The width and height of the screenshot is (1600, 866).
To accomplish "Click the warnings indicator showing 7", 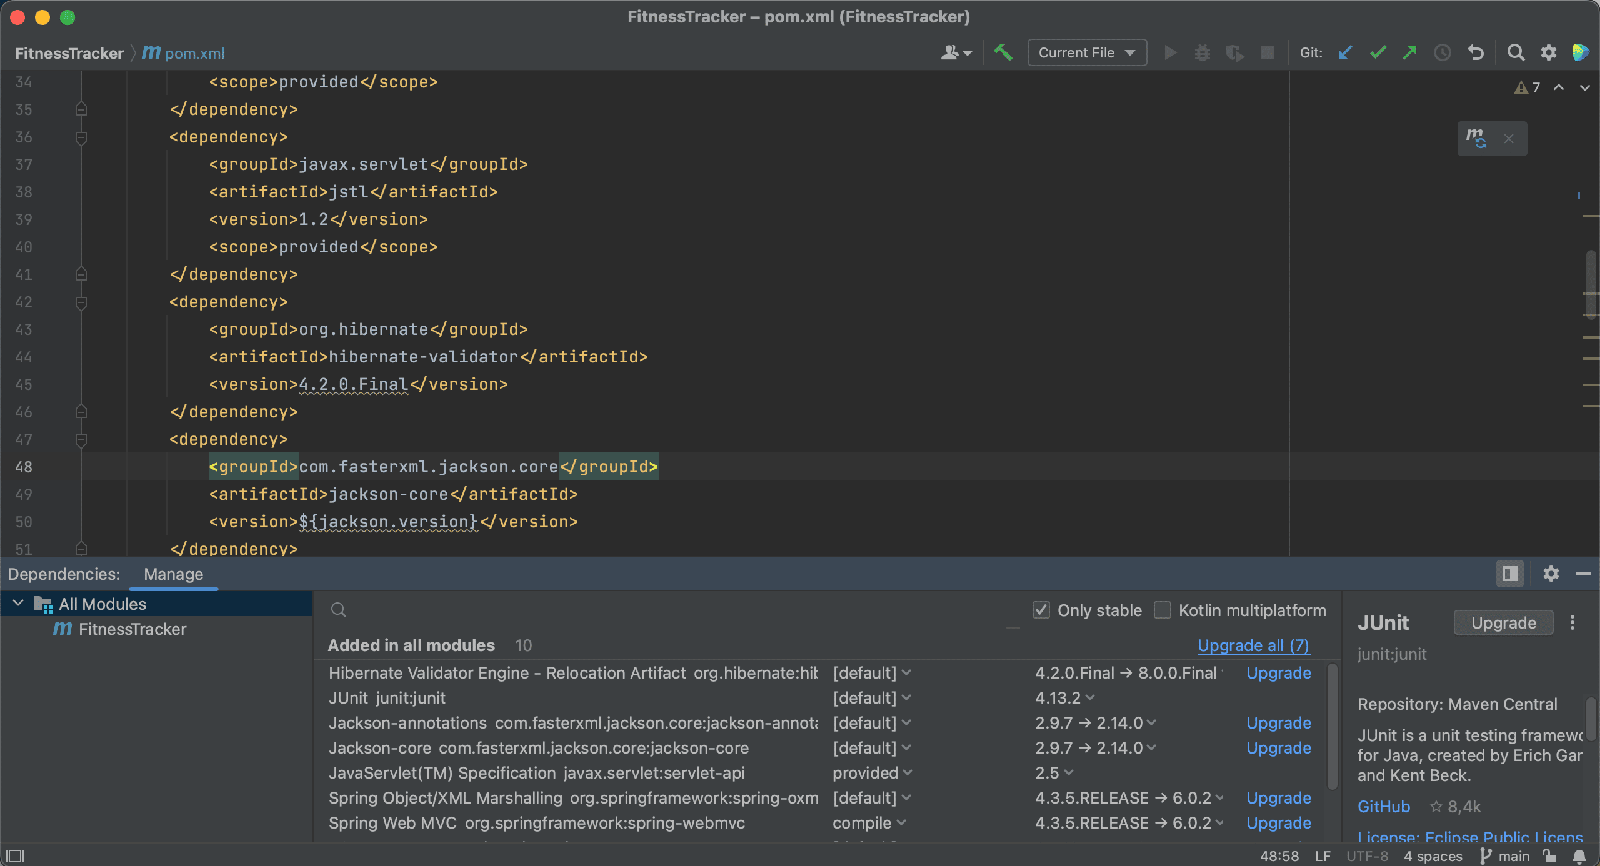I will pos(1527,87).
